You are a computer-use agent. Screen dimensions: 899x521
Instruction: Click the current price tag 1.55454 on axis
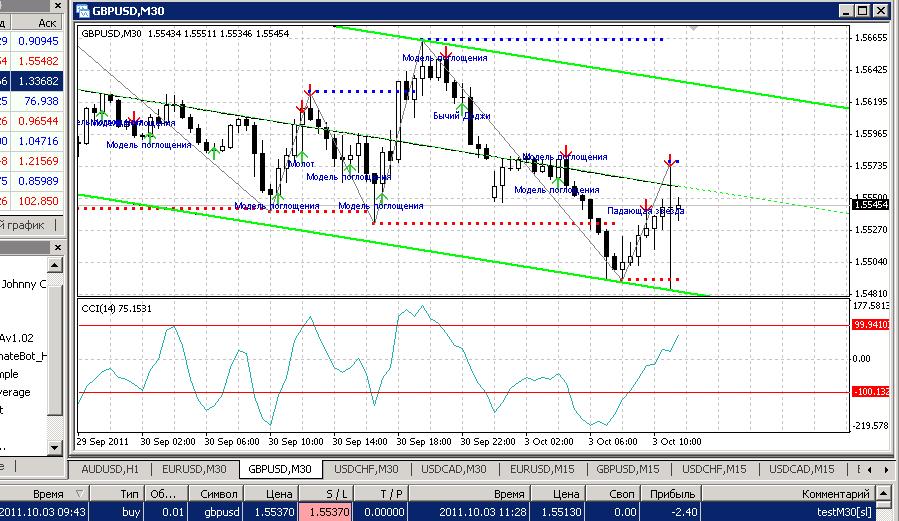(x=871, y=205)
